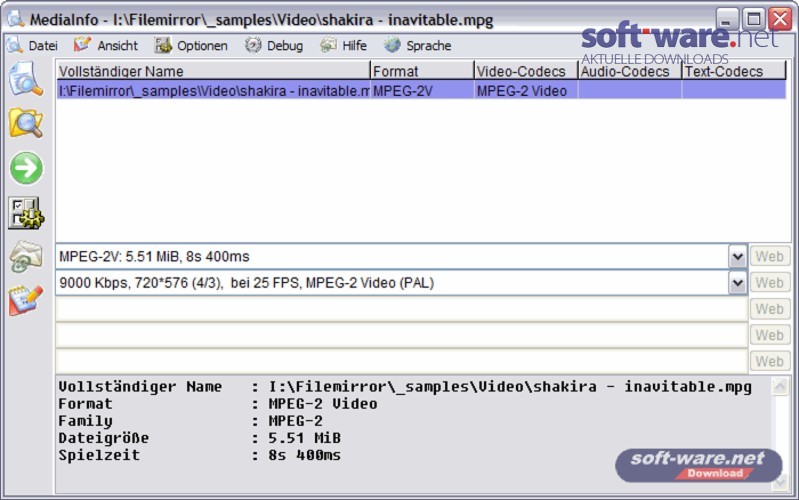Click the details pane scroll up arrow
The height and width of the screenshot is (500, 799).
coord(780,386)
